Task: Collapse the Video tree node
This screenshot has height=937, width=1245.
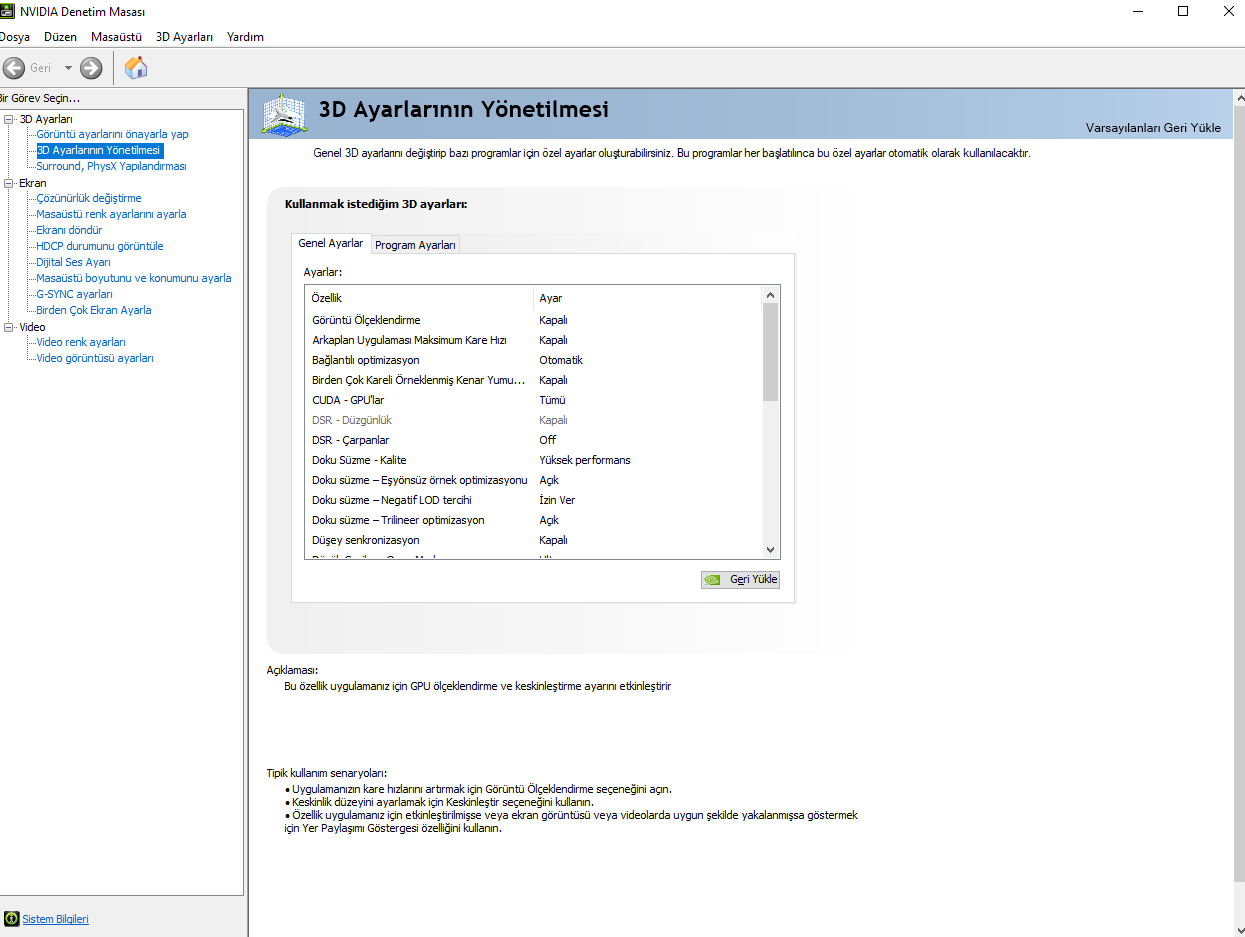Action: 9,327
